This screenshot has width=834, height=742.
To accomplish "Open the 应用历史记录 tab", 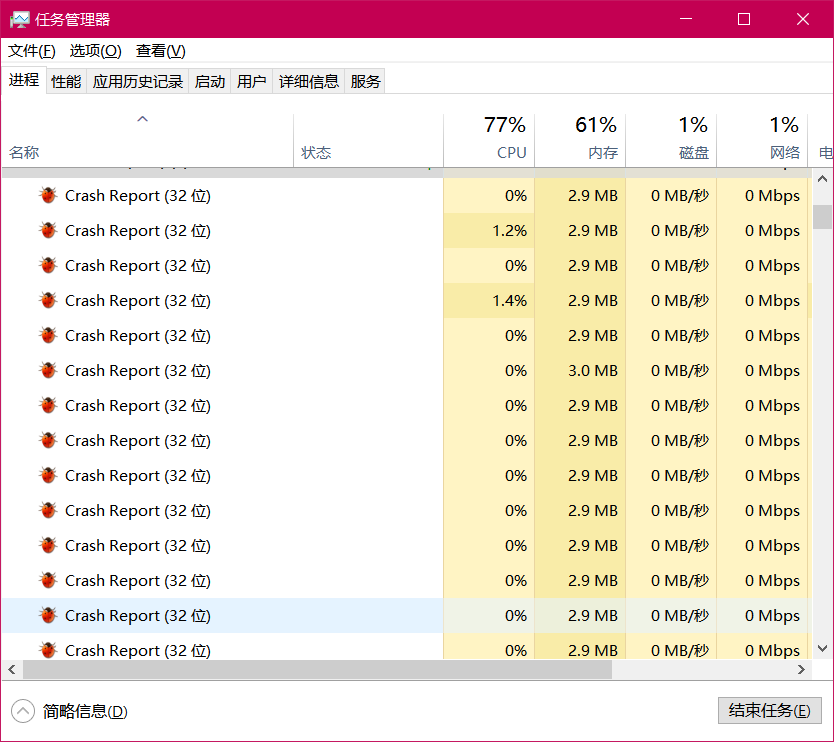I will [x=138, y=81].
